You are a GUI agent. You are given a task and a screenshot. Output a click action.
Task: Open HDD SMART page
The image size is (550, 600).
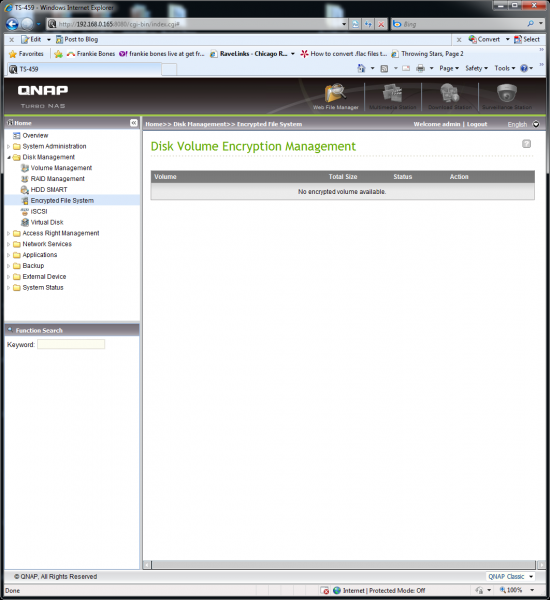coord(49,189)
